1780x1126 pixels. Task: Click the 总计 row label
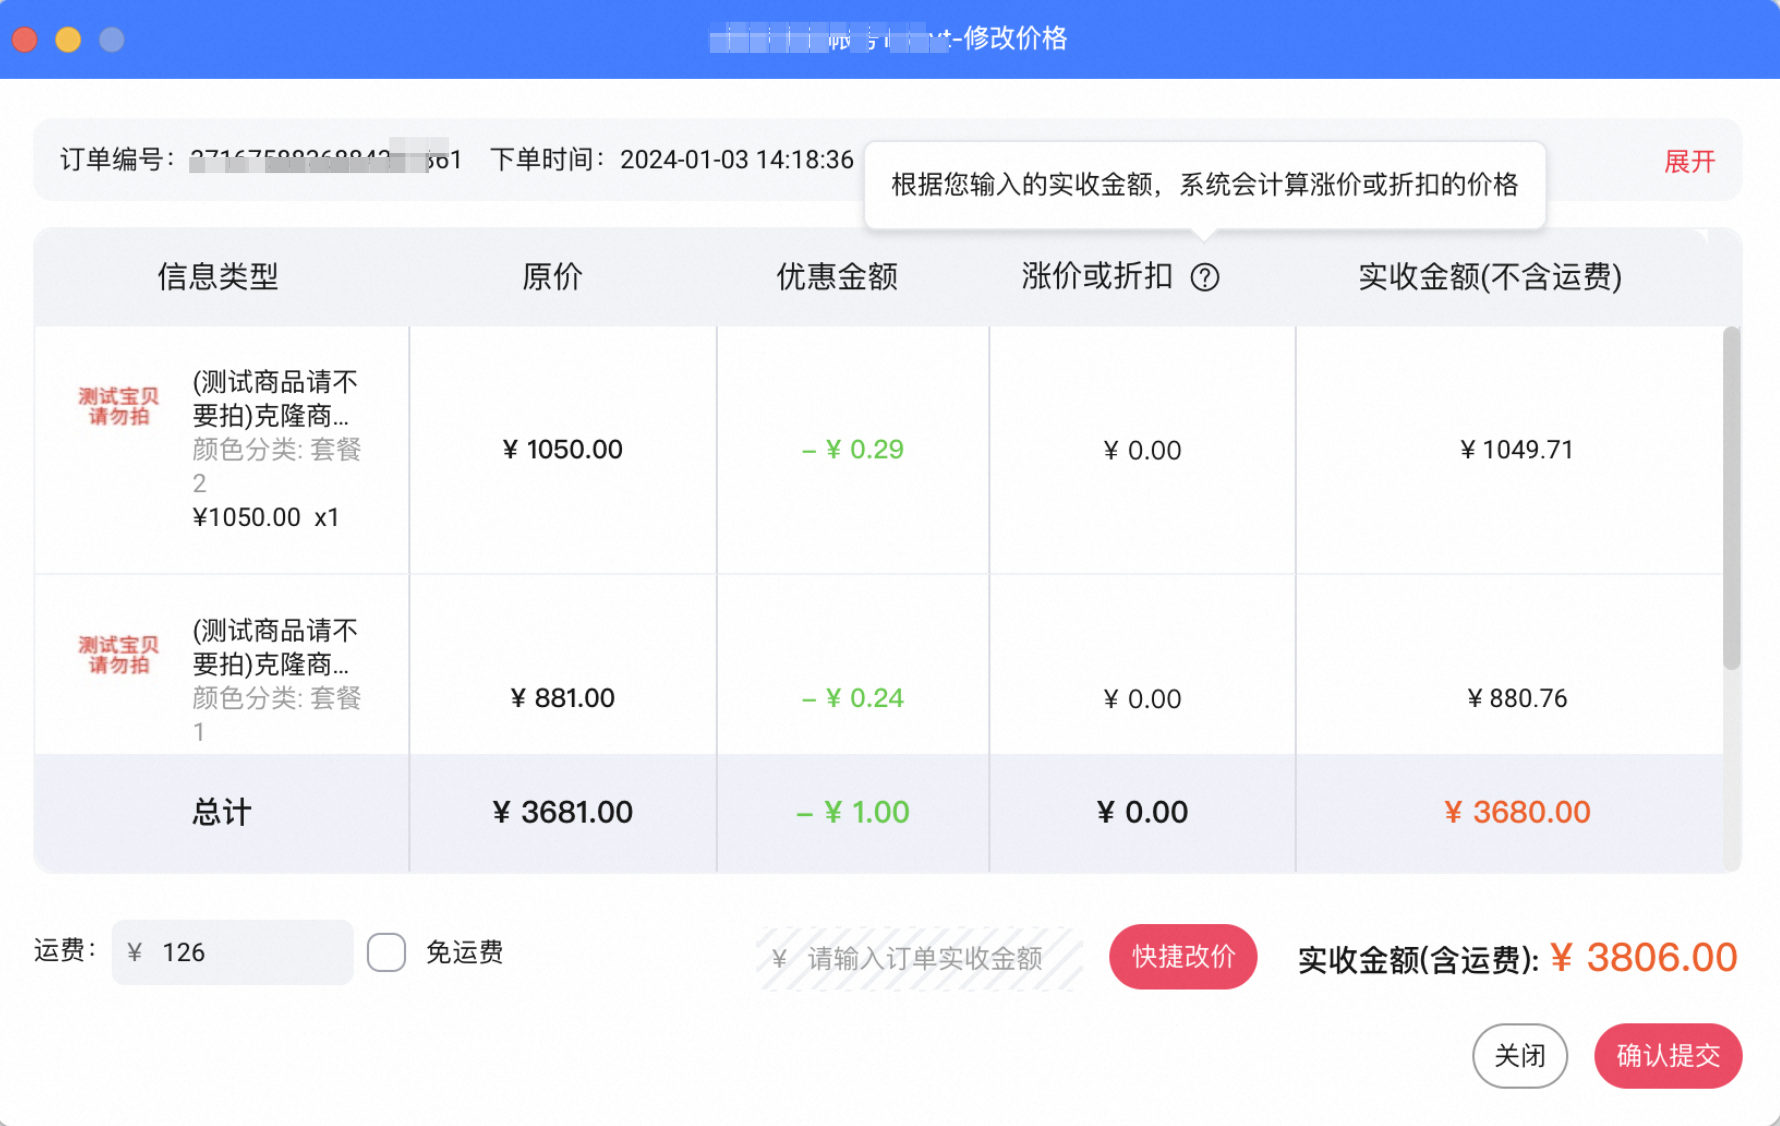(x=221, y=812)
